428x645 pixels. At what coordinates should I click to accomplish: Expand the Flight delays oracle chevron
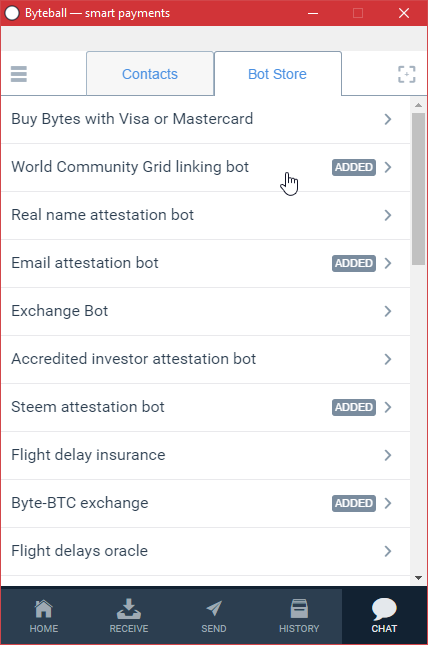[x=388, y=551]
